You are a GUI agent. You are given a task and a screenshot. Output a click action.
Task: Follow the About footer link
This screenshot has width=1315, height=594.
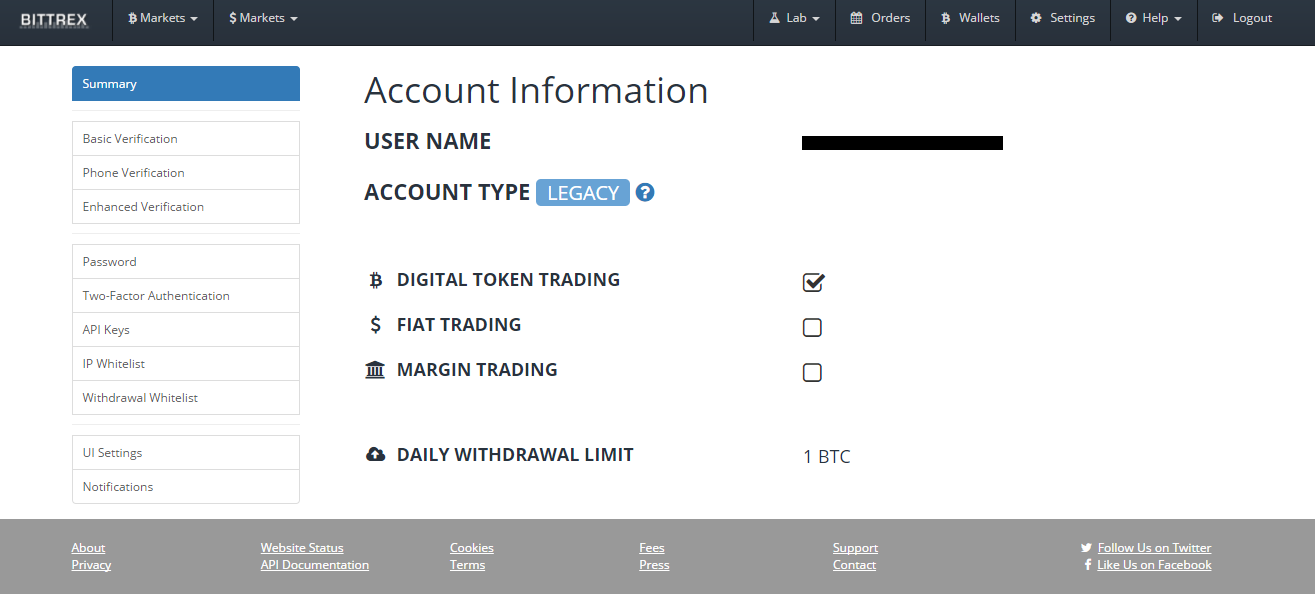tap(88, 548)
